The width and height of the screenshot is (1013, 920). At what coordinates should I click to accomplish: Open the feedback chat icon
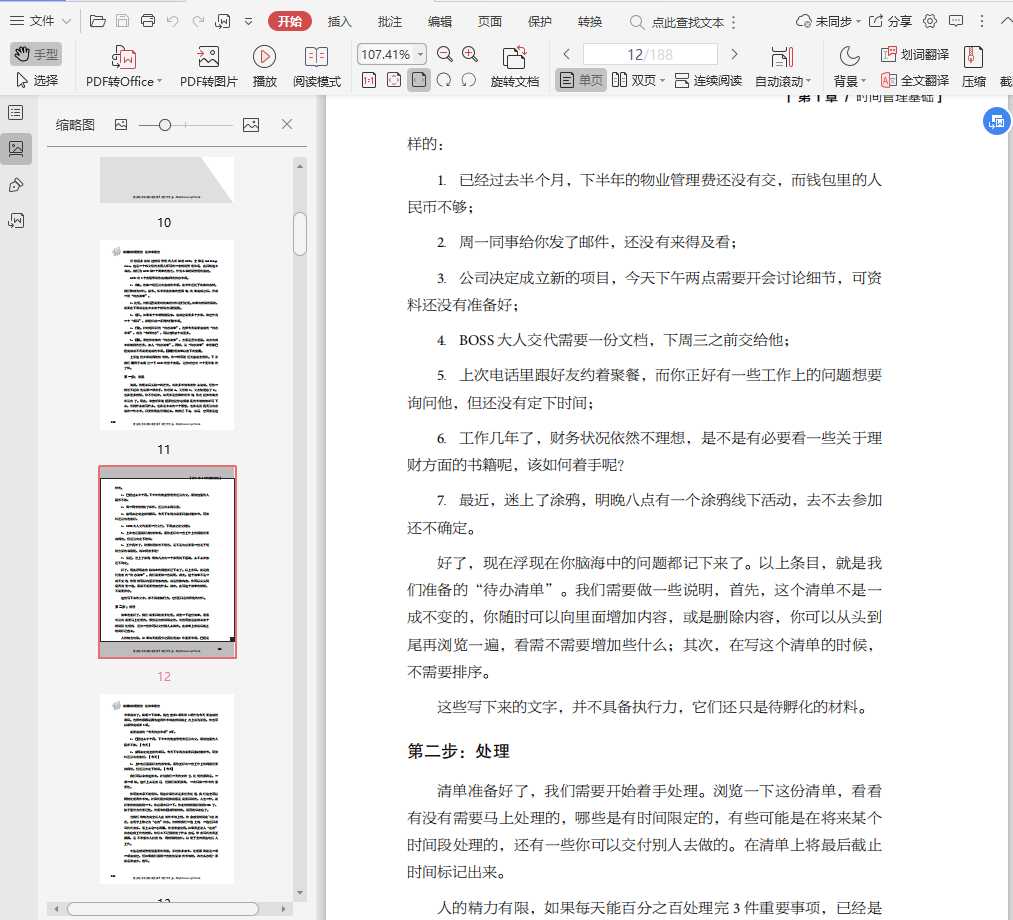pos(956,21)
